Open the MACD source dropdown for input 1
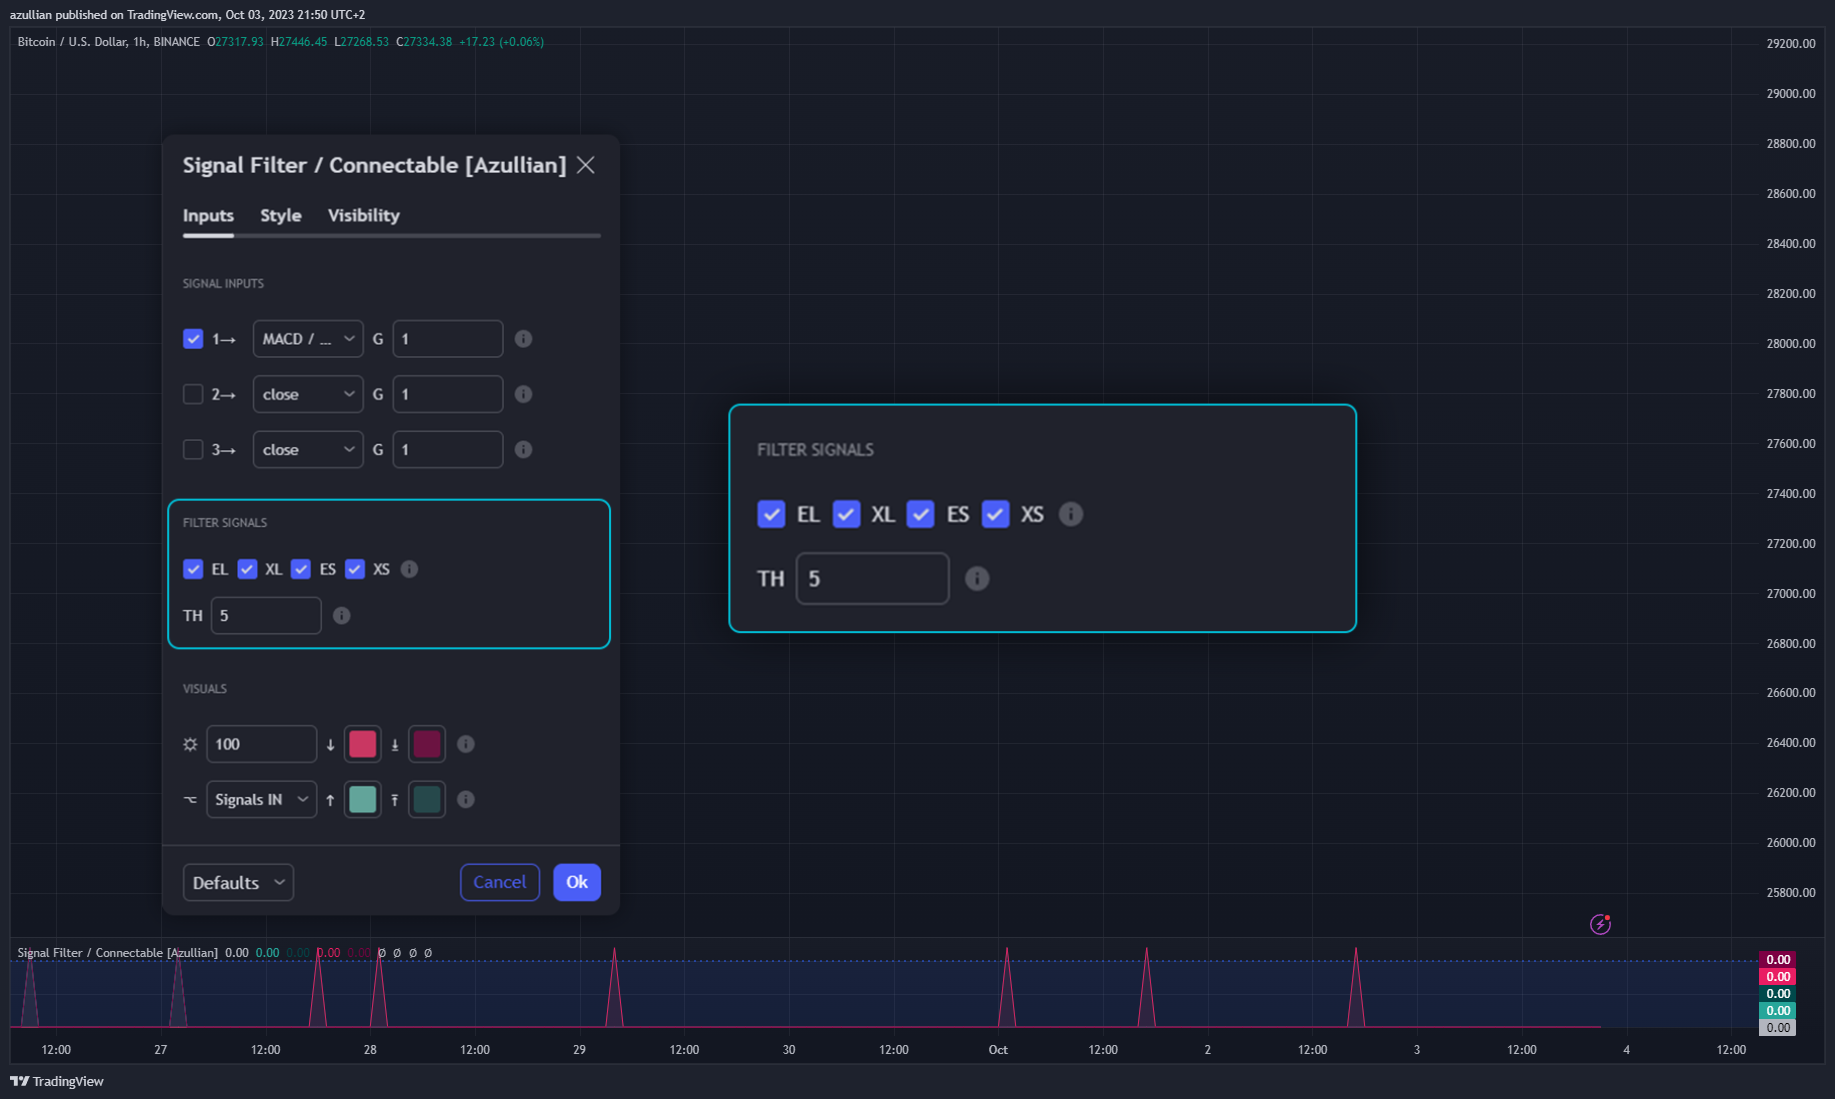The width and height of the screenshot is (1835, 1099). coord(308,339)
